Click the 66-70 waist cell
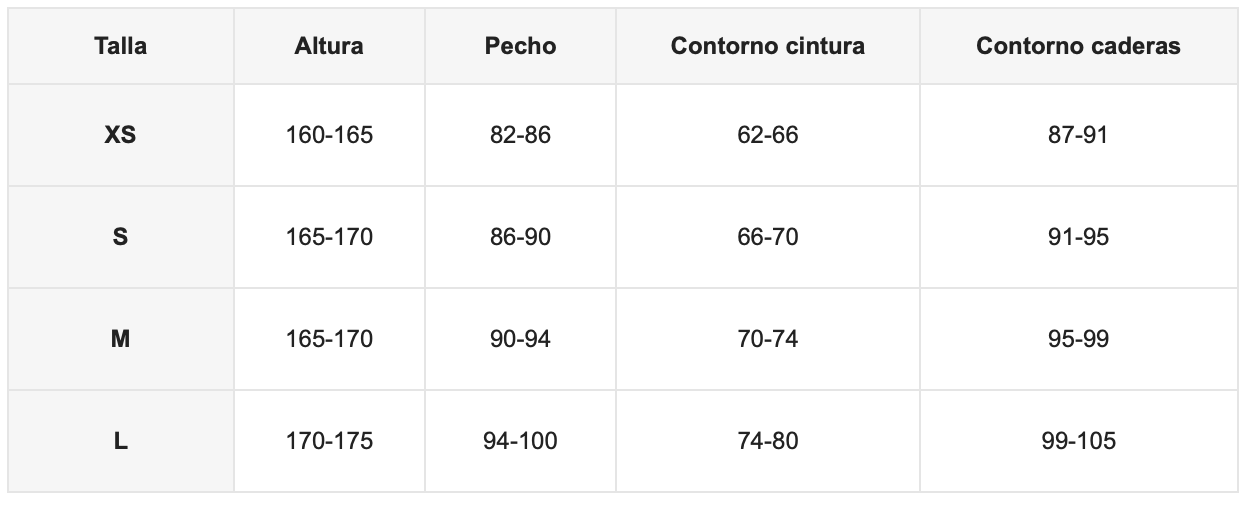The width and height of the screenshot is (1248, 506). (768, 237)
